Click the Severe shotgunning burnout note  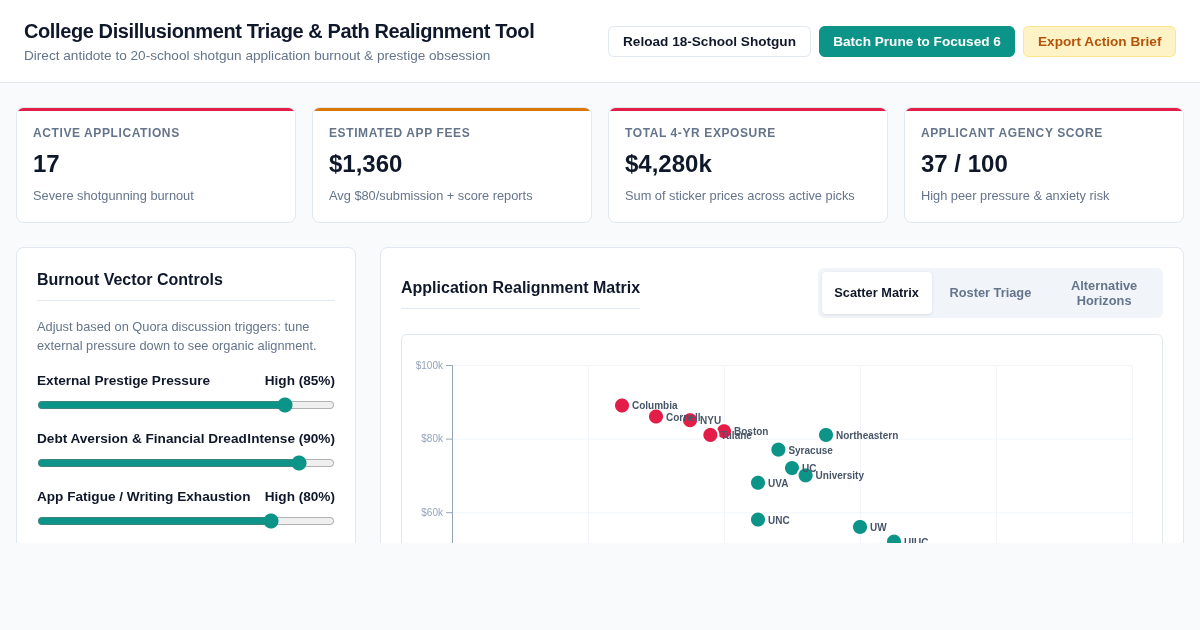click(x=113, y=196)
